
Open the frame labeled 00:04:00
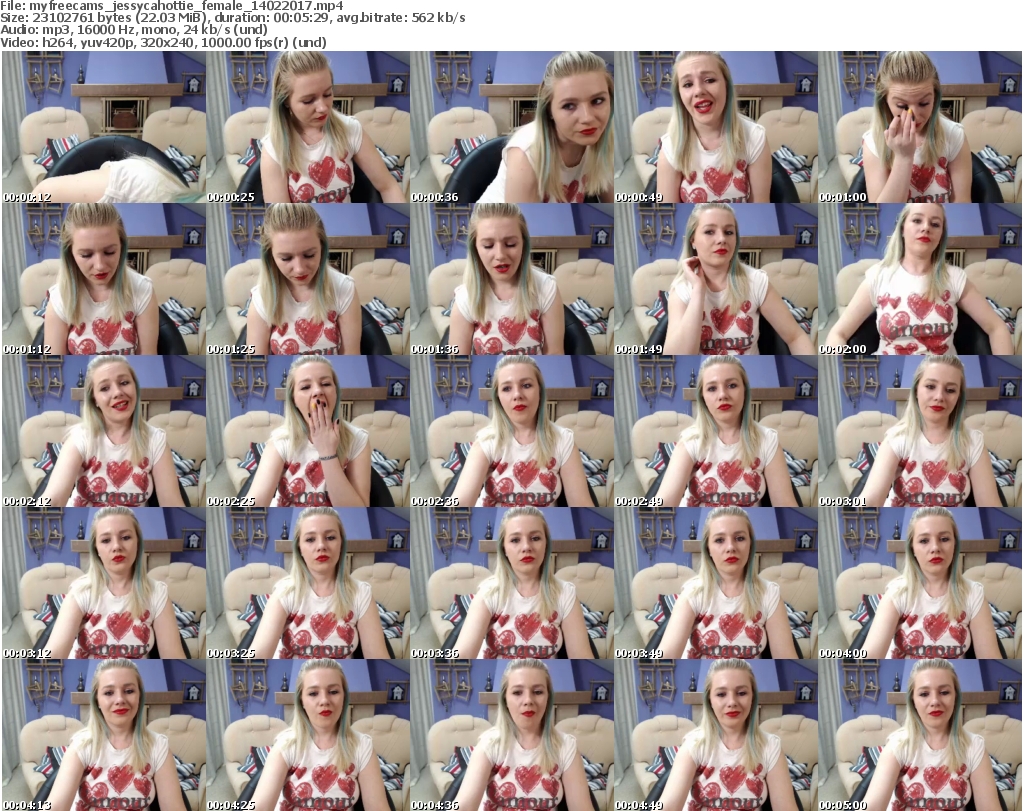coord(920,584)
